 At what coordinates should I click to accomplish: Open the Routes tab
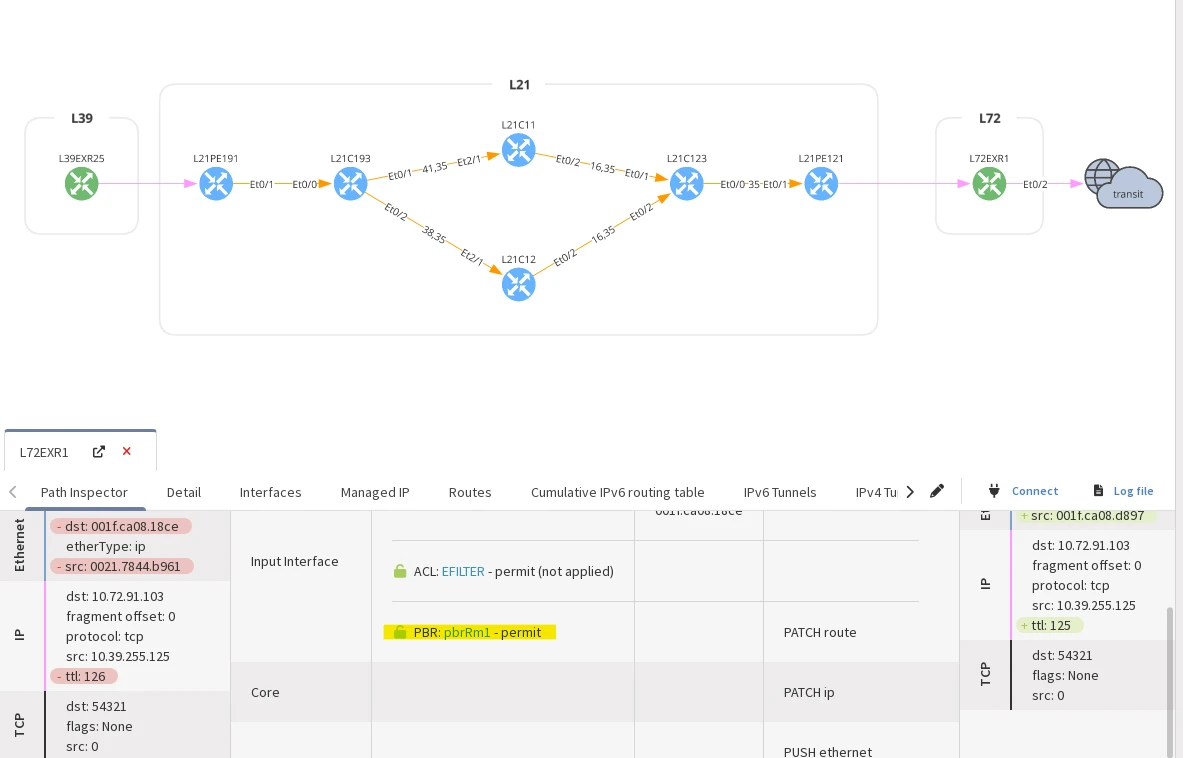coord(470,492)
